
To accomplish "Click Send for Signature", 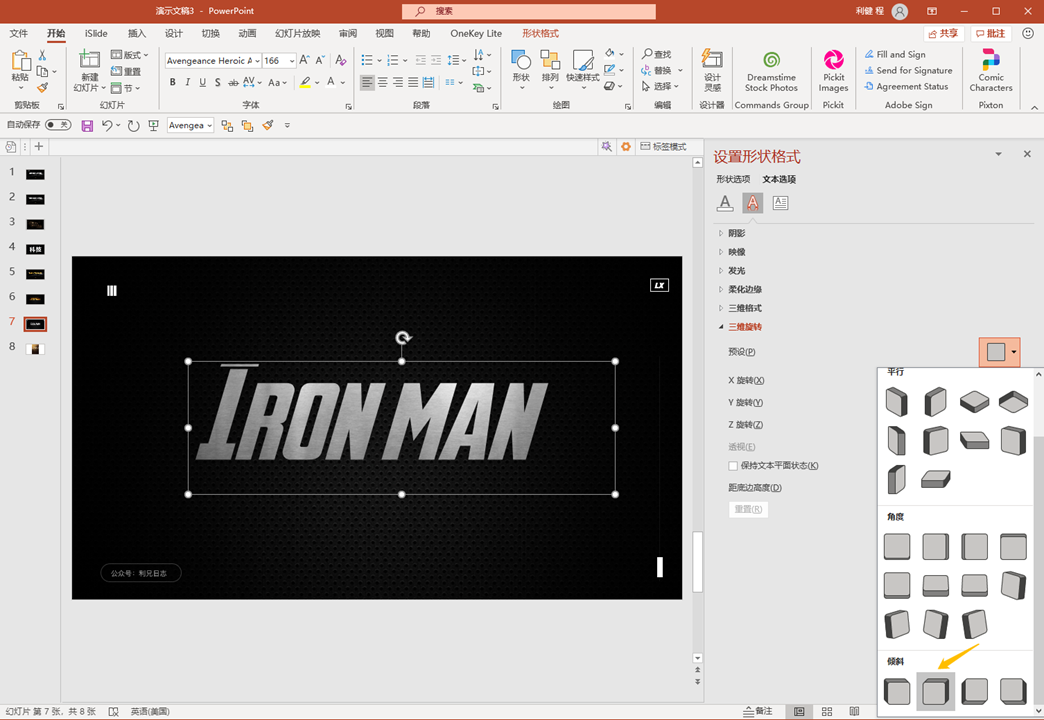I will pyautogui.click(x=908, y=71).
